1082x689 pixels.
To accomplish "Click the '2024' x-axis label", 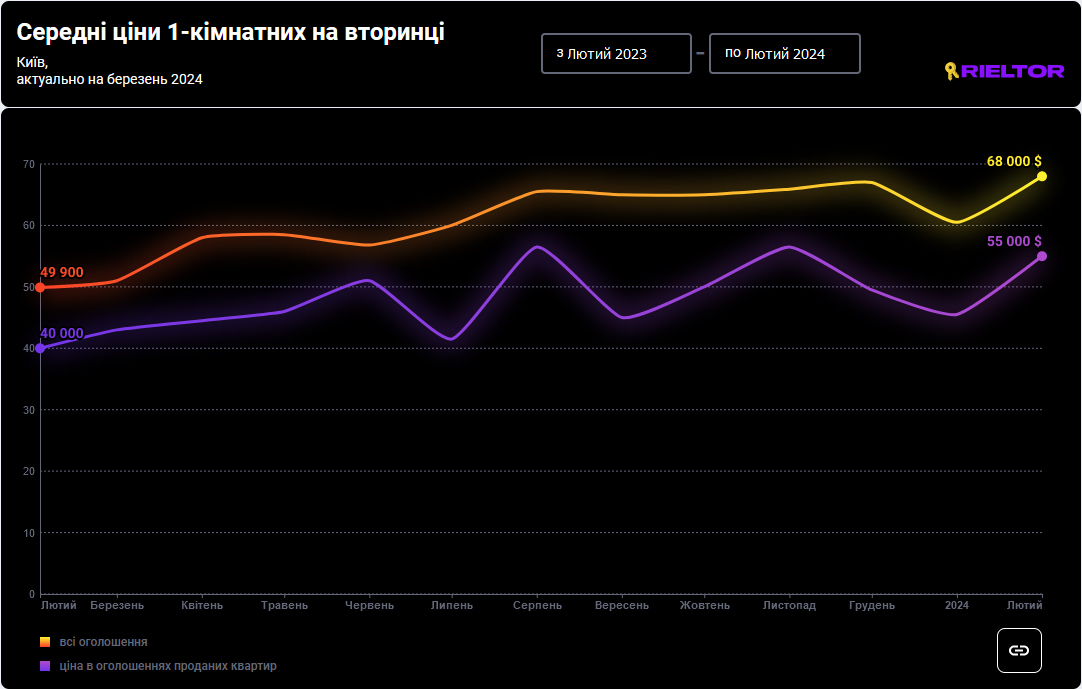I will 957,605.
